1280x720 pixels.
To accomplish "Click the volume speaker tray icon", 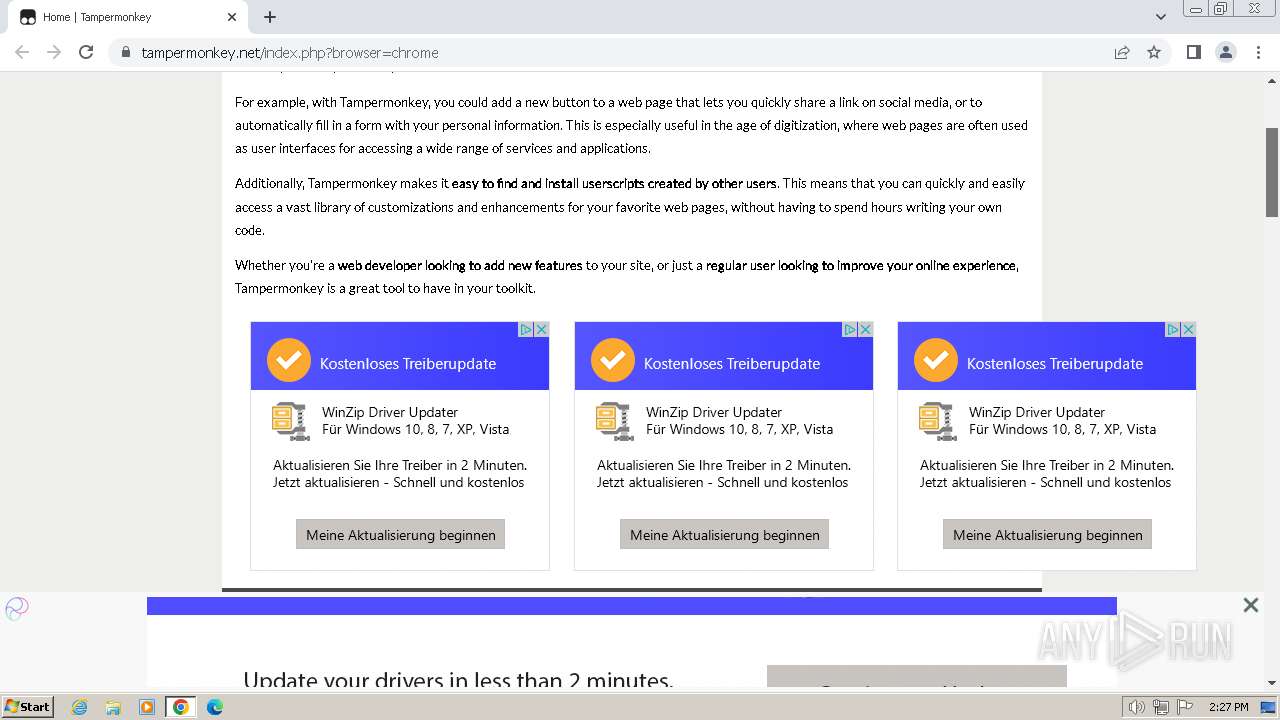I will click(1136, 707).
